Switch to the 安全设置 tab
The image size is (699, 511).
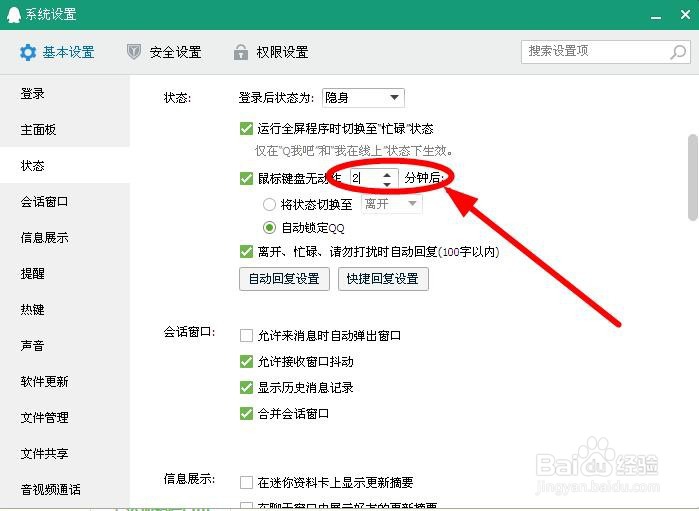point(164,52)
